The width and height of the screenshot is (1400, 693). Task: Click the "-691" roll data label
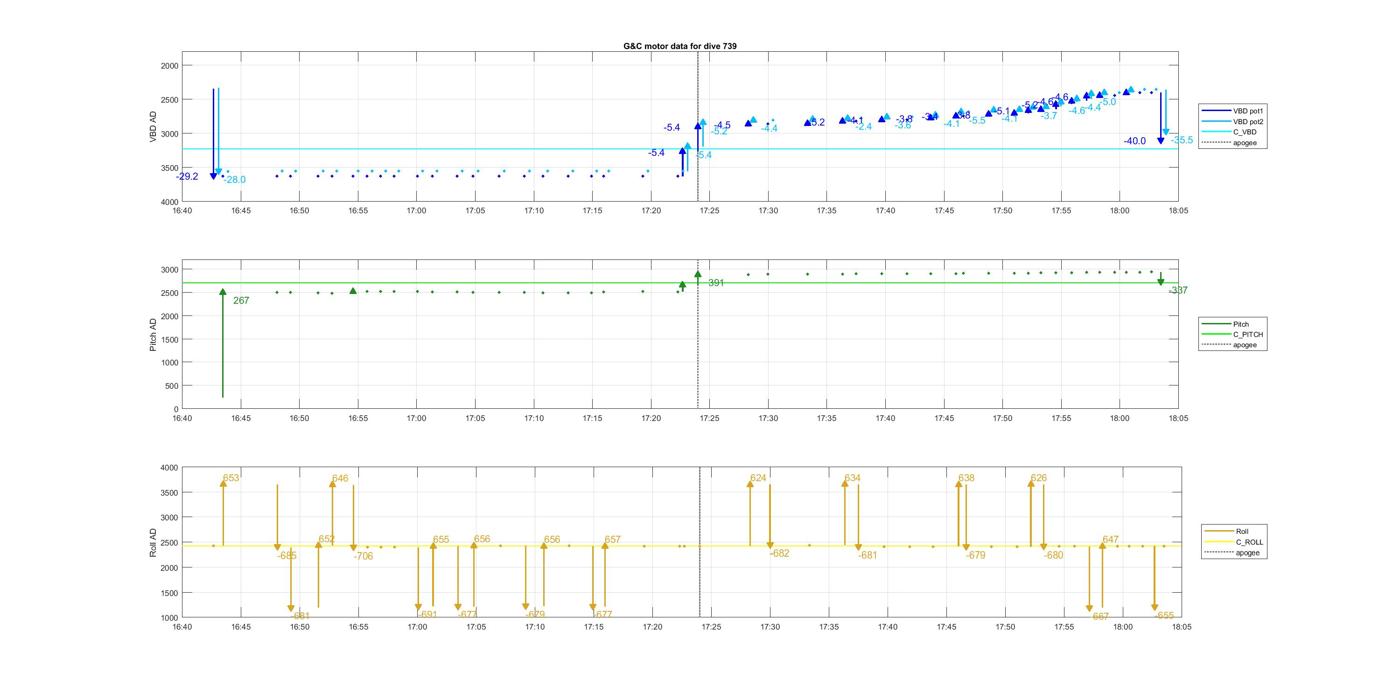click(427, 615)
